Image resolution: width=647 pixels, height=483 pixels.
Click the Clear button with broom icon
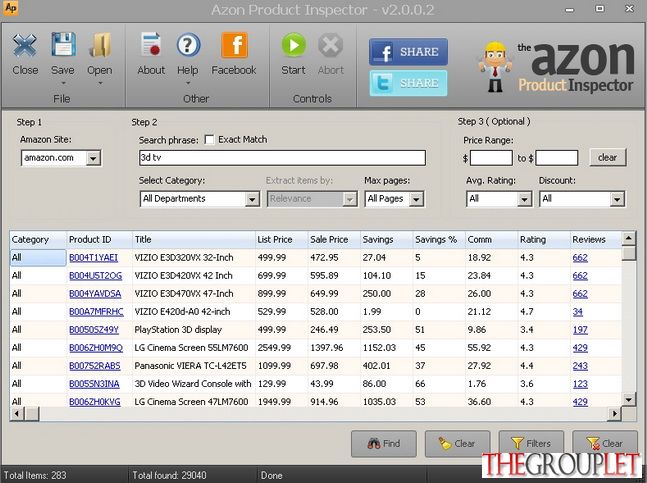tap(458, 444)
